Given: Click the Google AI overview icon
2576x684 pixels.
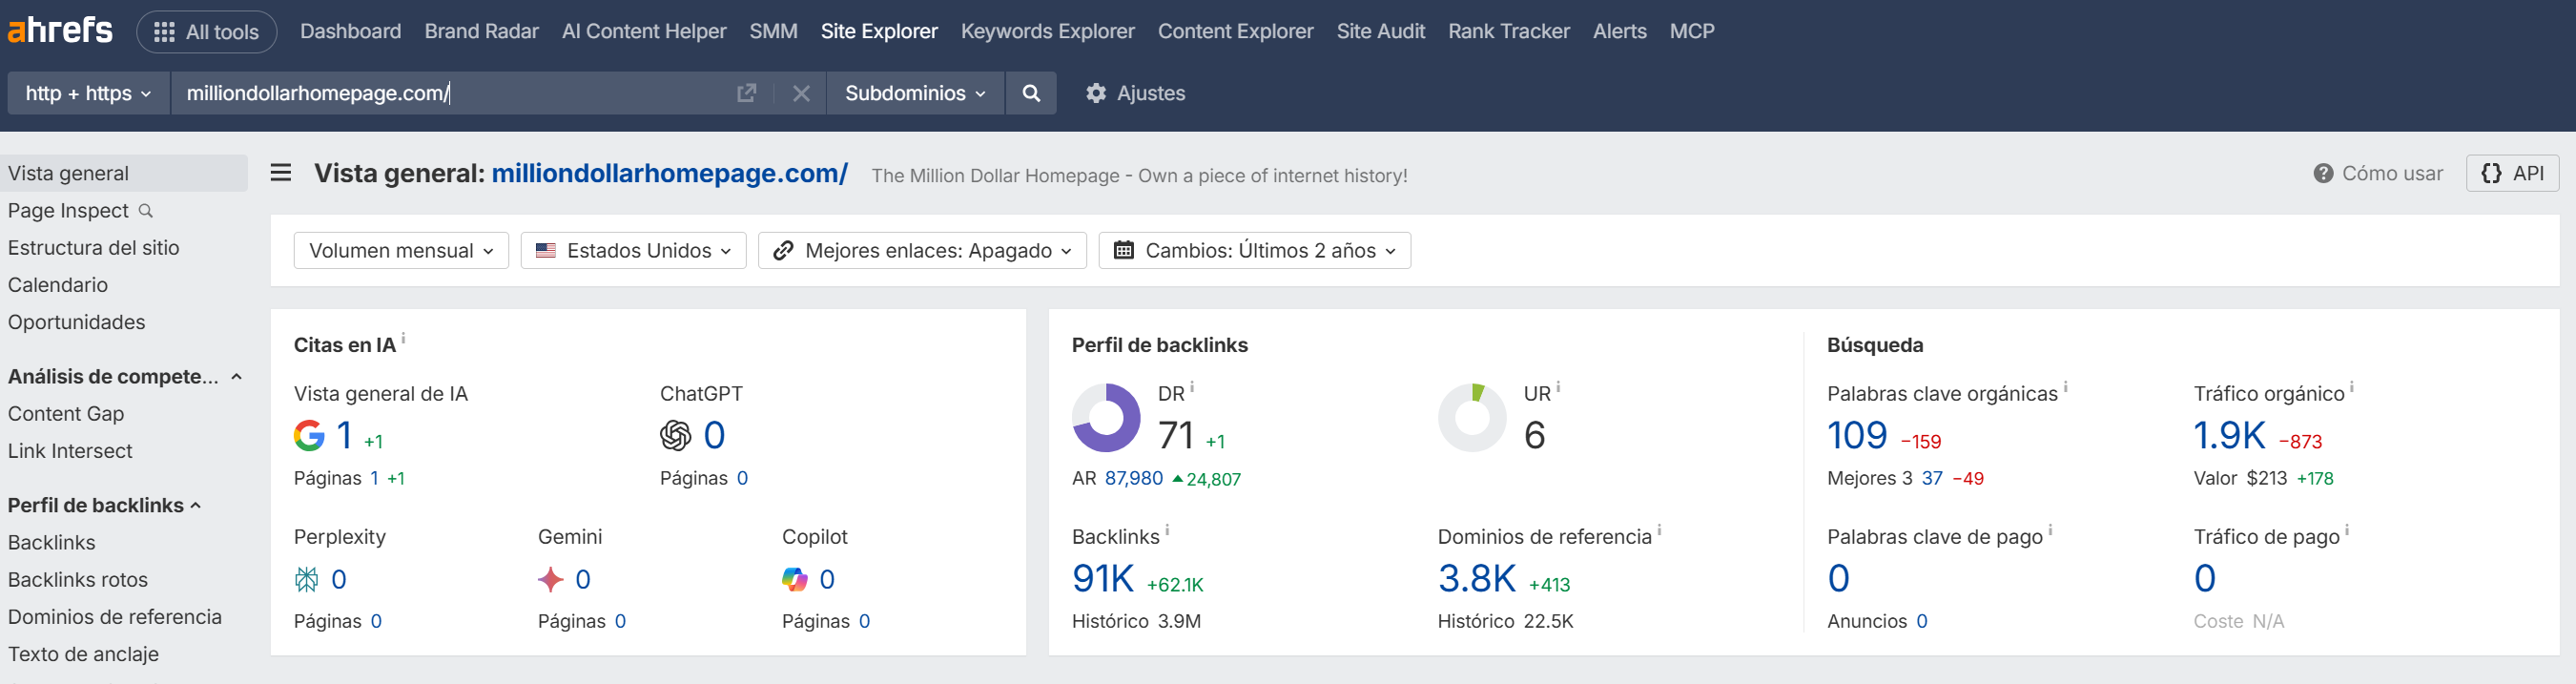Looking at the screenshot, I should click(309, 436).
